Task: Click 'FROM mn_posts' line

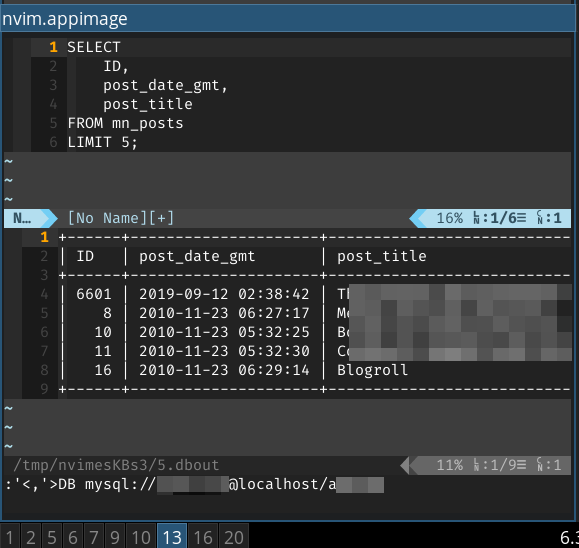Action: click(x=126, y=123)
